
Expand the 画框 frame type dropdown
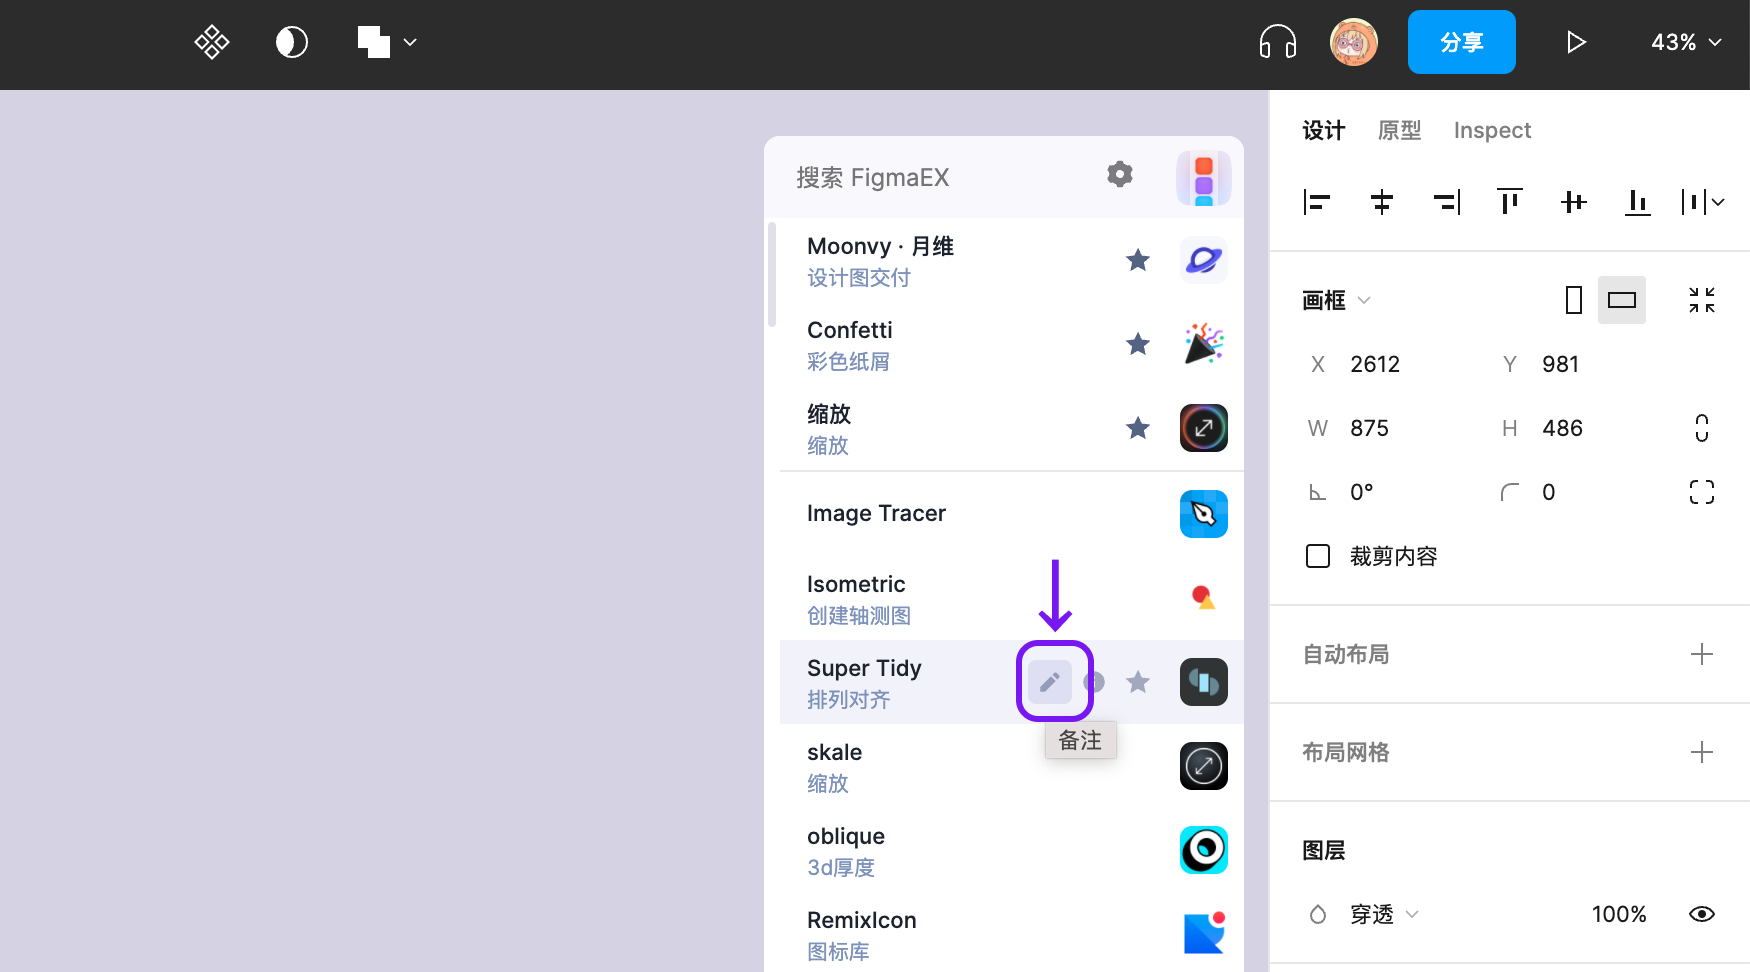click(x=1337, y=300)
